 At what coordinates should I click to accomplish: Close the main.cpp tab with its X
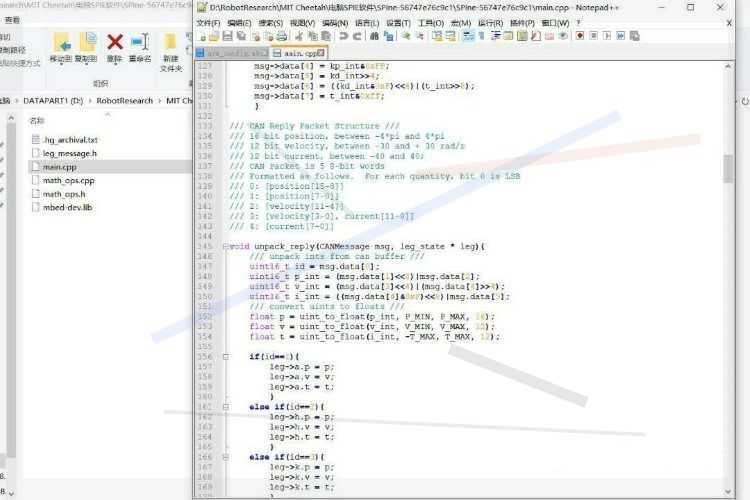(321, 53)
